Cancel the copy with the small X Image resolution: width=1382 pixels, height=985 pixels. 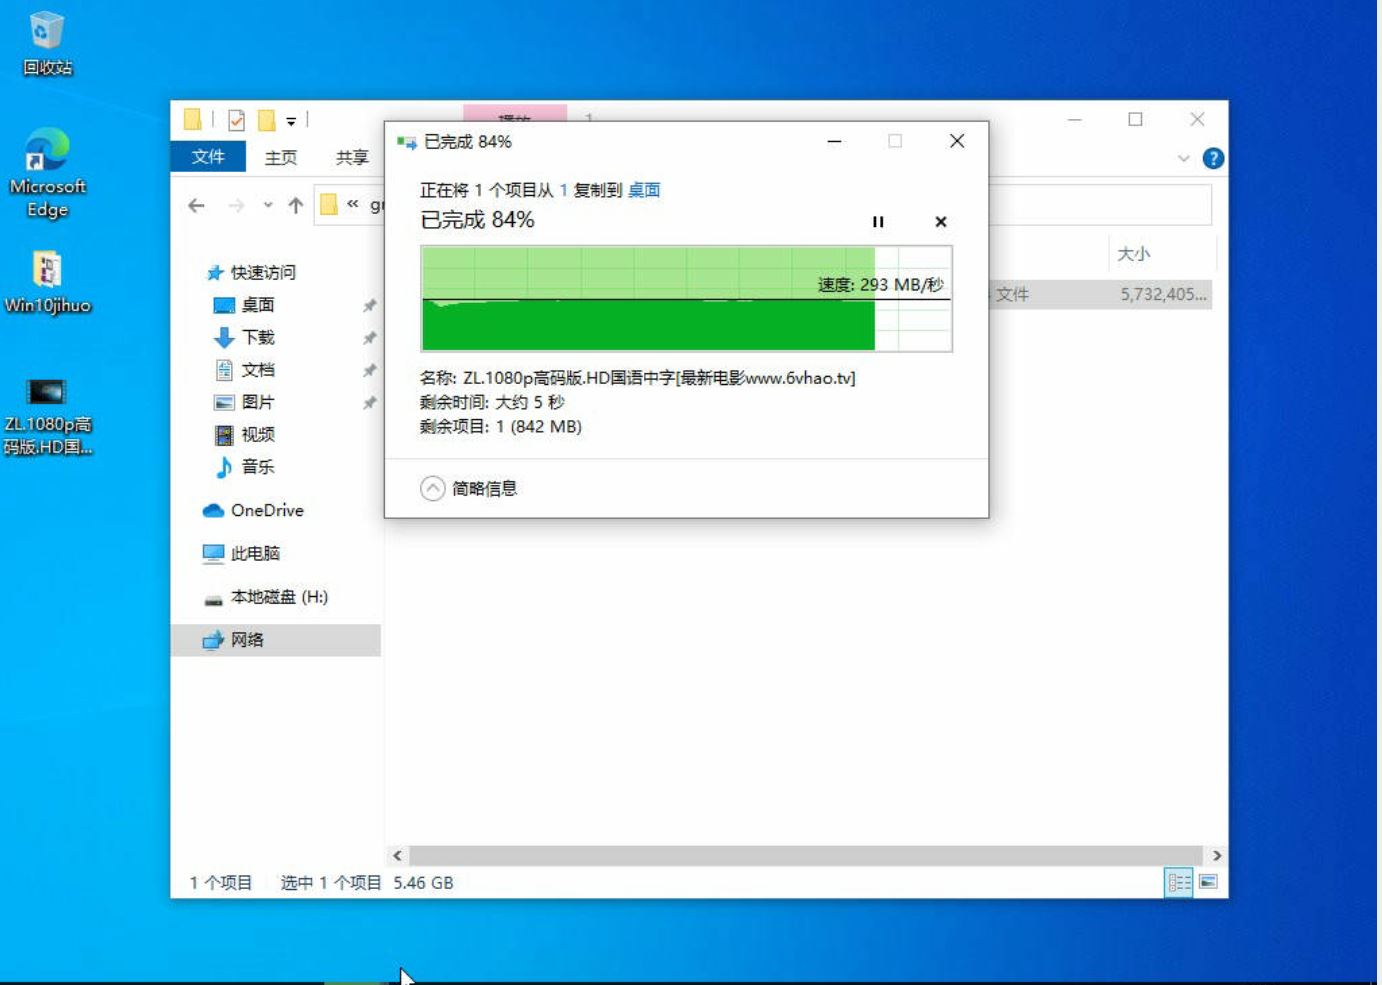coord(940,222)
